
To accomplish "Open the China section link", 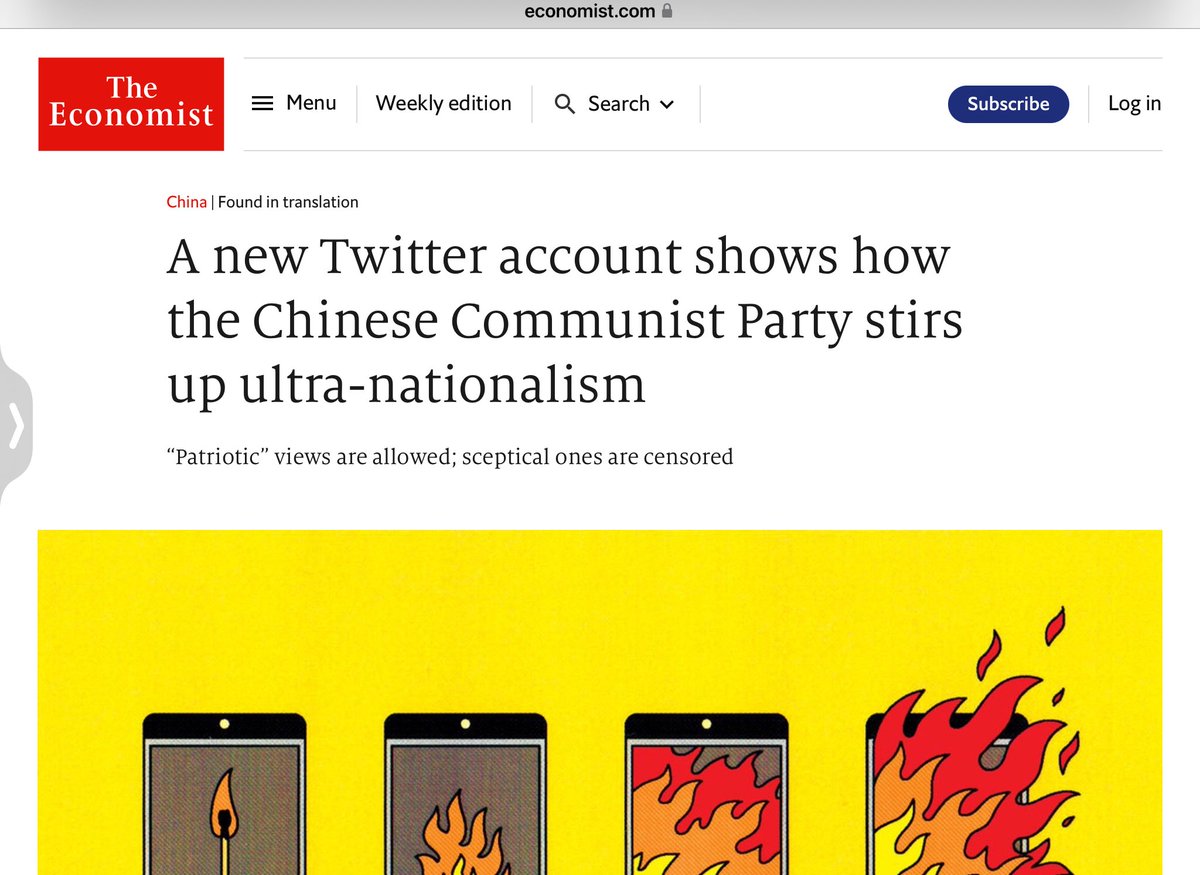I will [186, 202].
